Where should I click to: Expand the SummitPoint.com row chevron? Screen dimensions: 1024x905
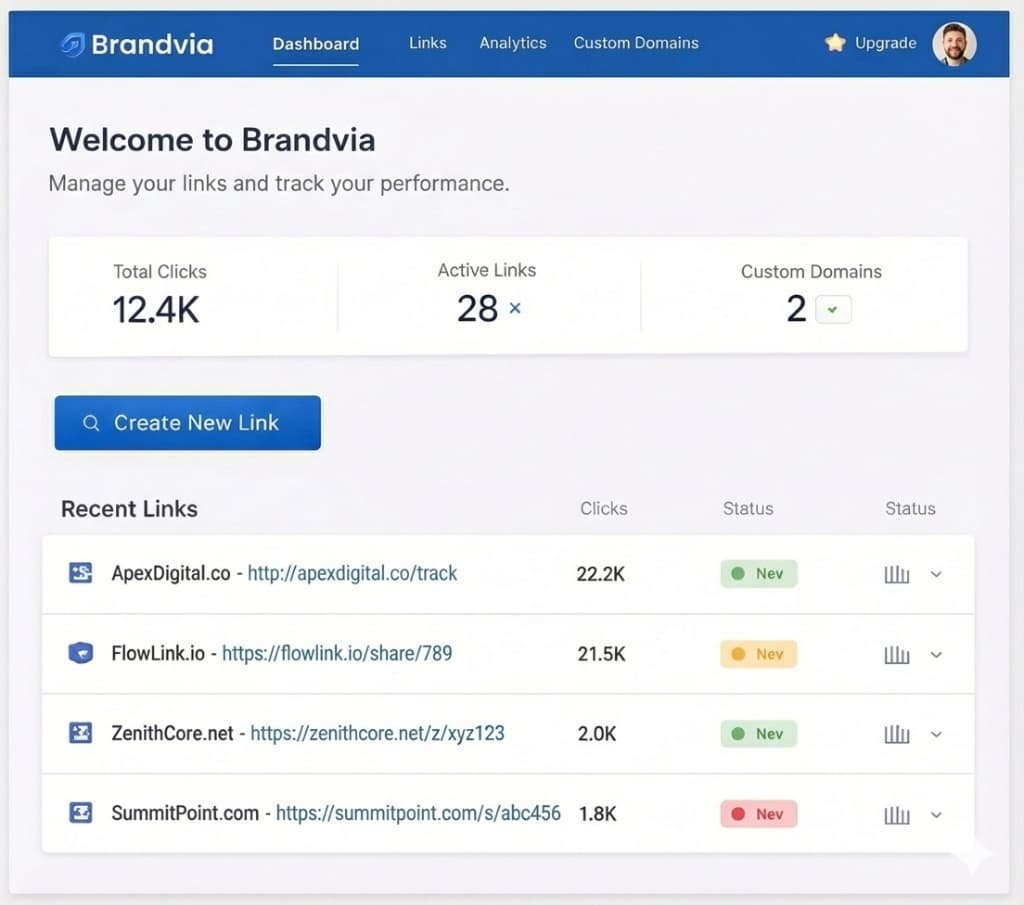[x=936, y=815]
